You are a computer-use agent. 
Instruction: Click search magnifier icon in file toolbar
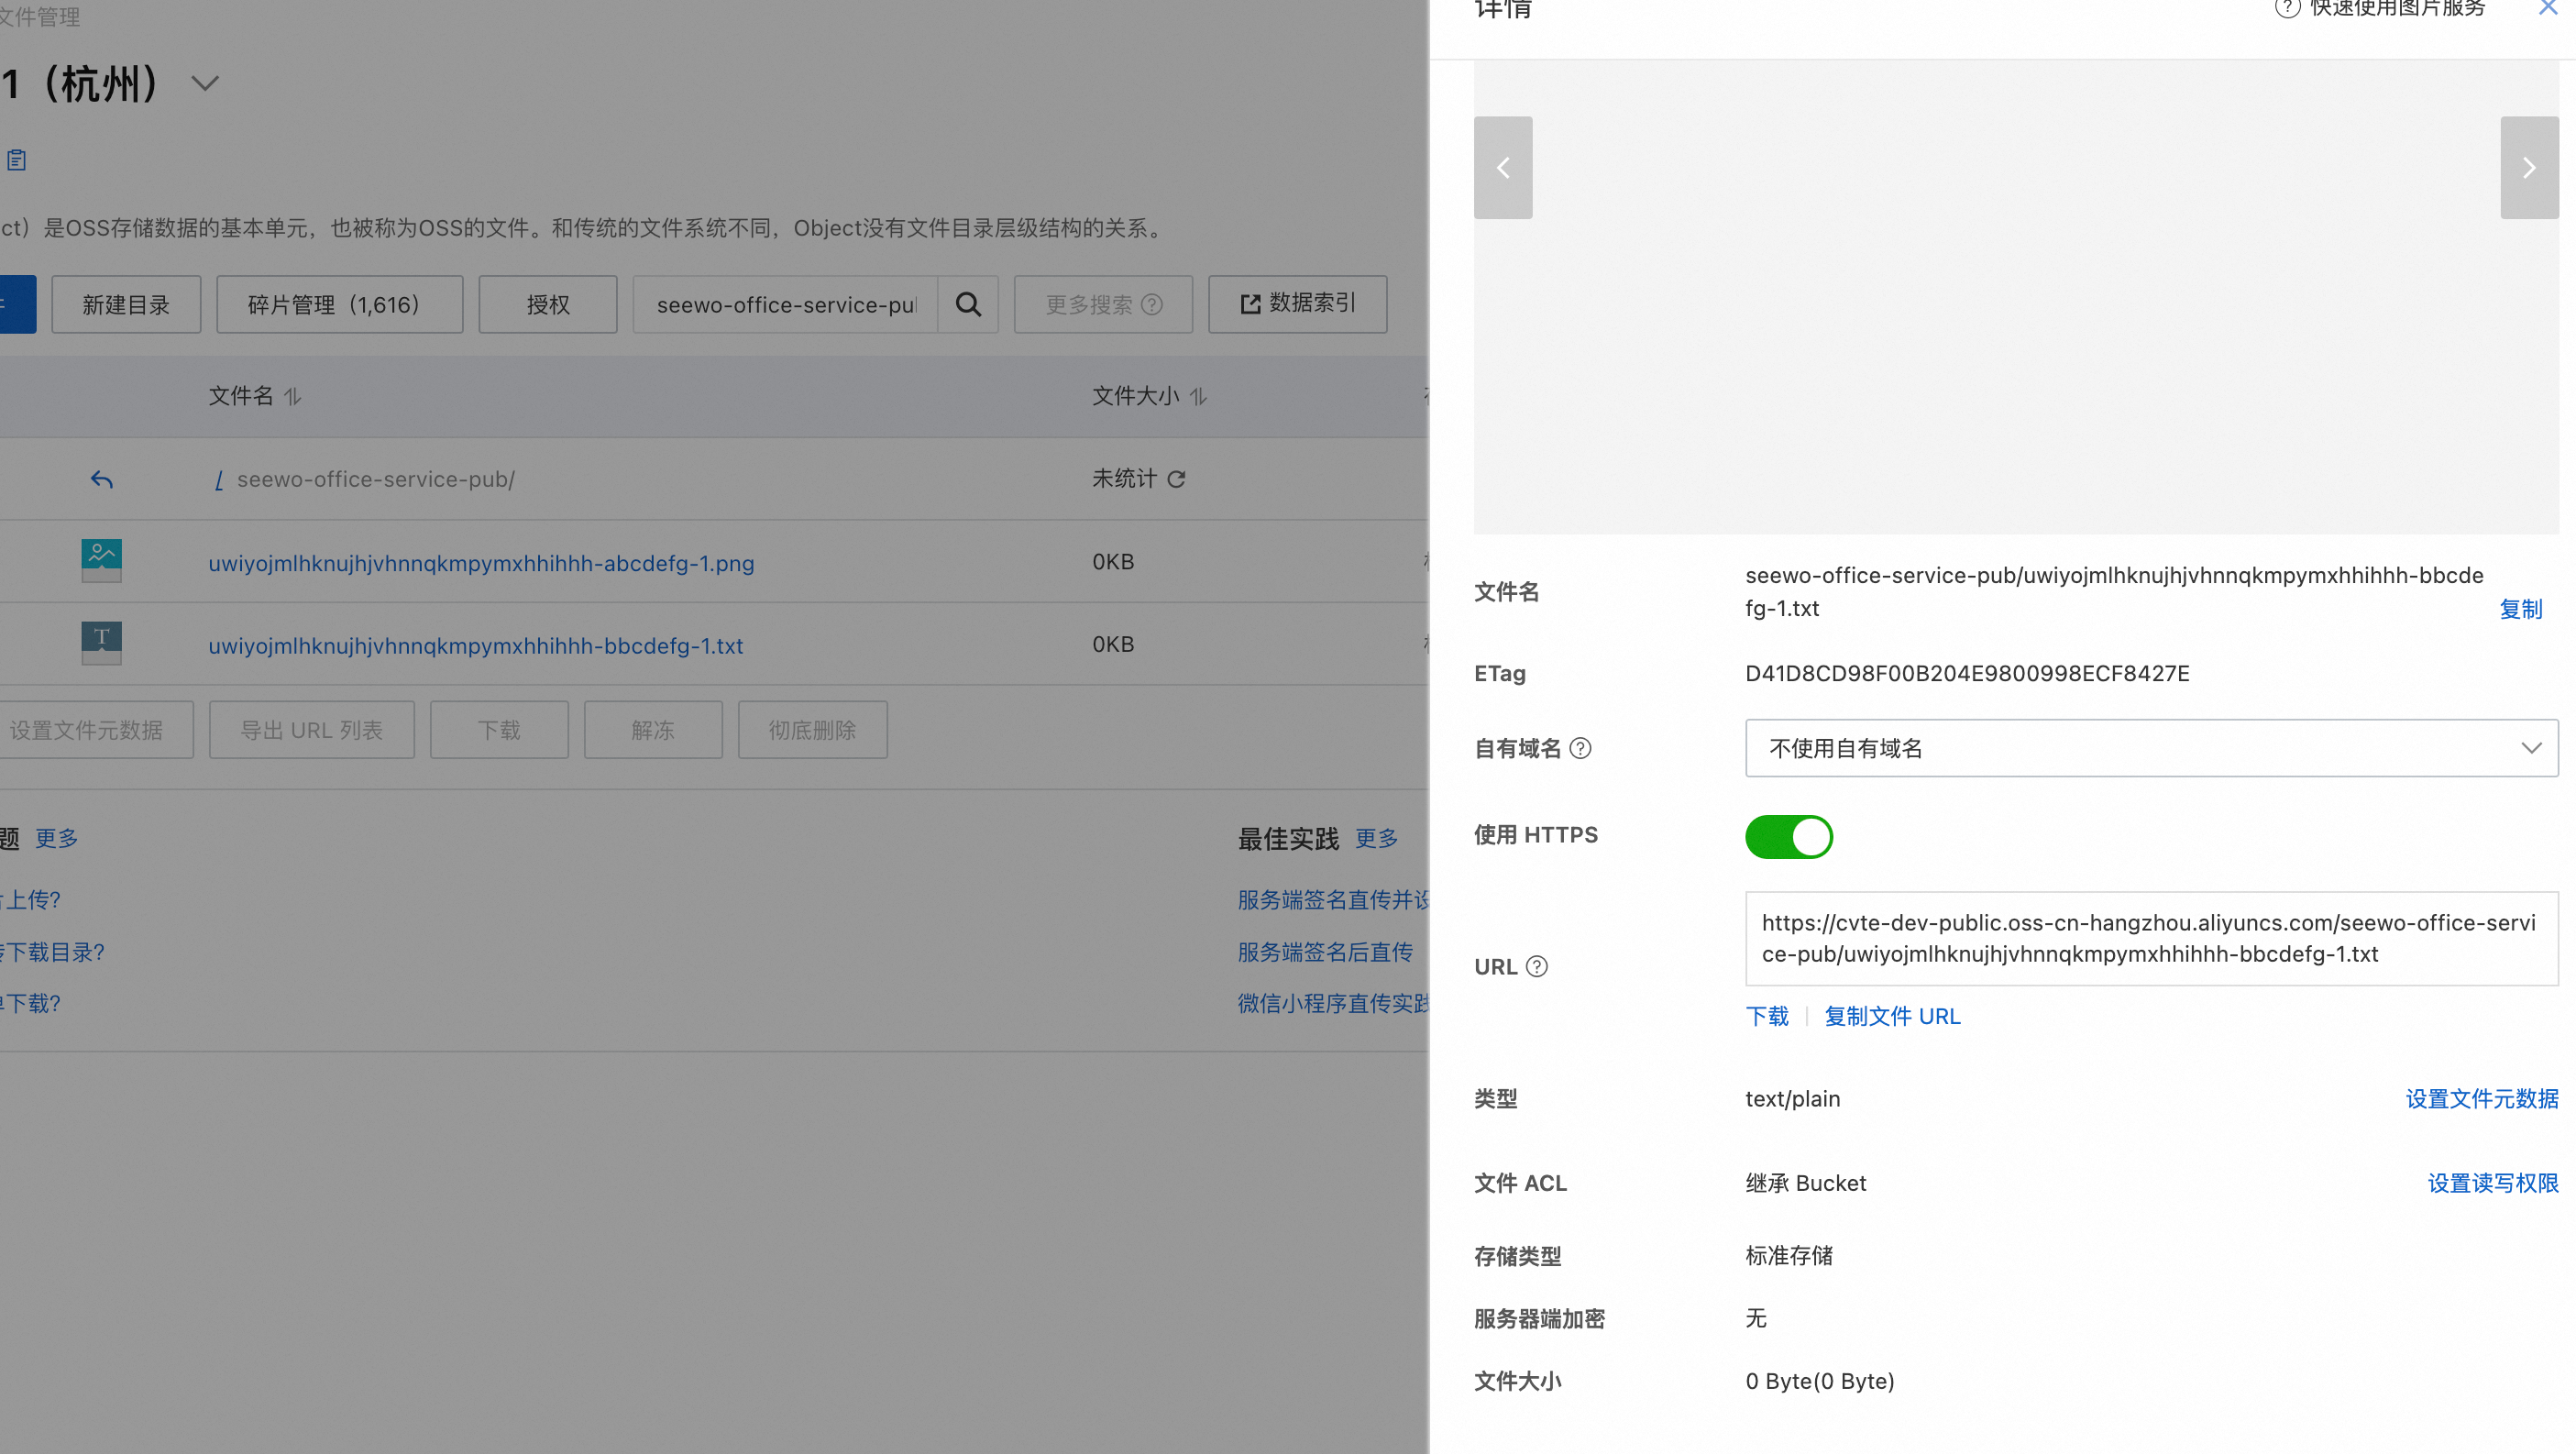click(968, 304)
